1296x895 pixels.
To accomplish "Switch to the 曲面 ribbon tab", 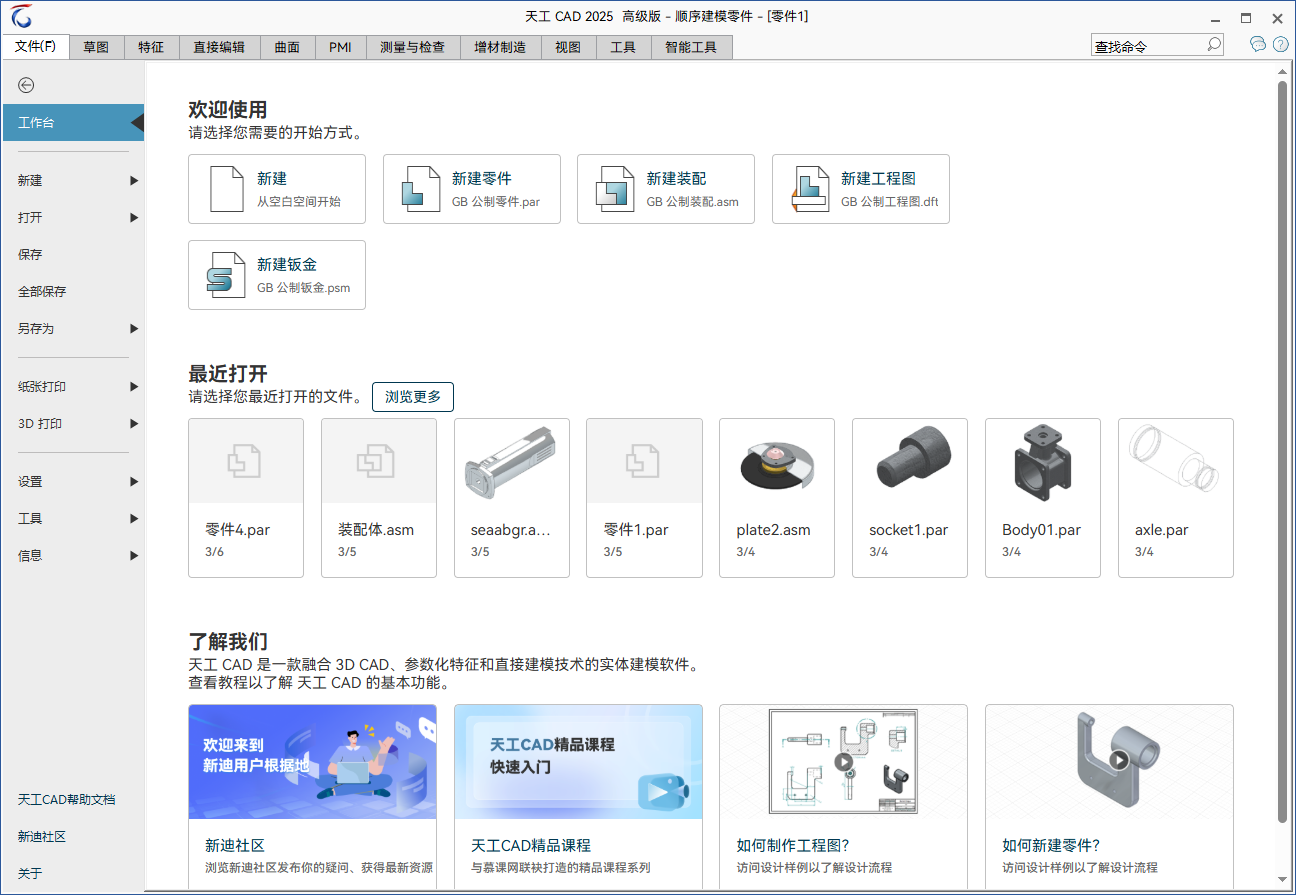I will 288,47.
